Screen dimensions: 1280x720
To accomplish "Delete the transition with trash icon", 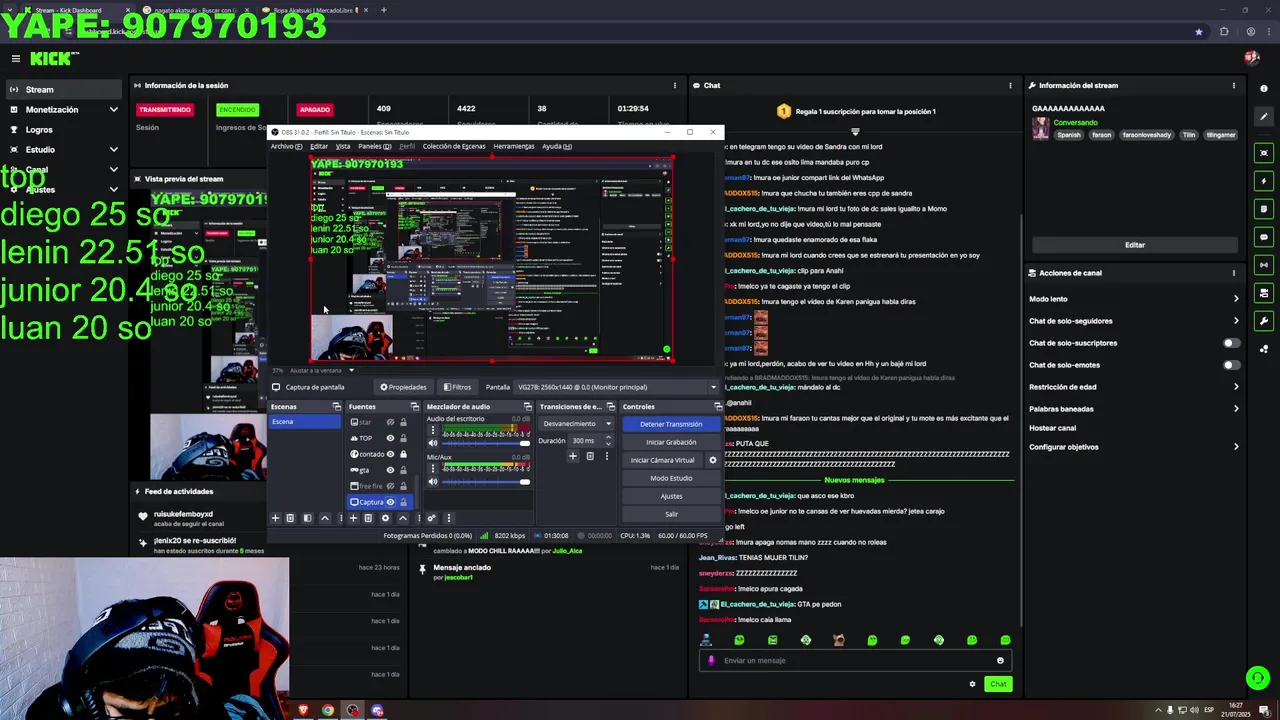I will 590,456.
